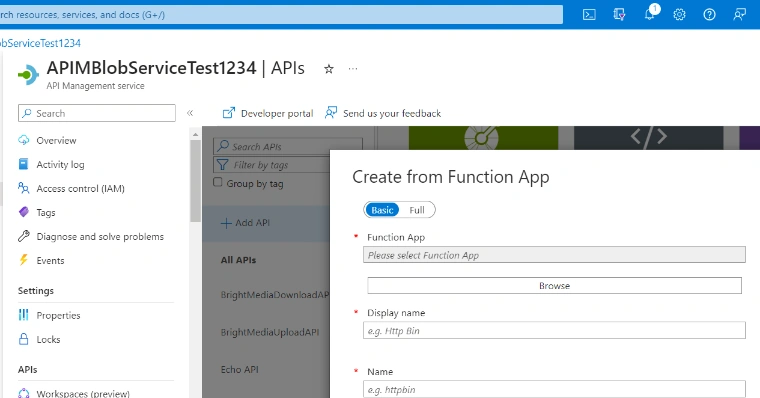Click the Properties bars icon
This screenshot has width=760, height=398.
click(23, 315)
